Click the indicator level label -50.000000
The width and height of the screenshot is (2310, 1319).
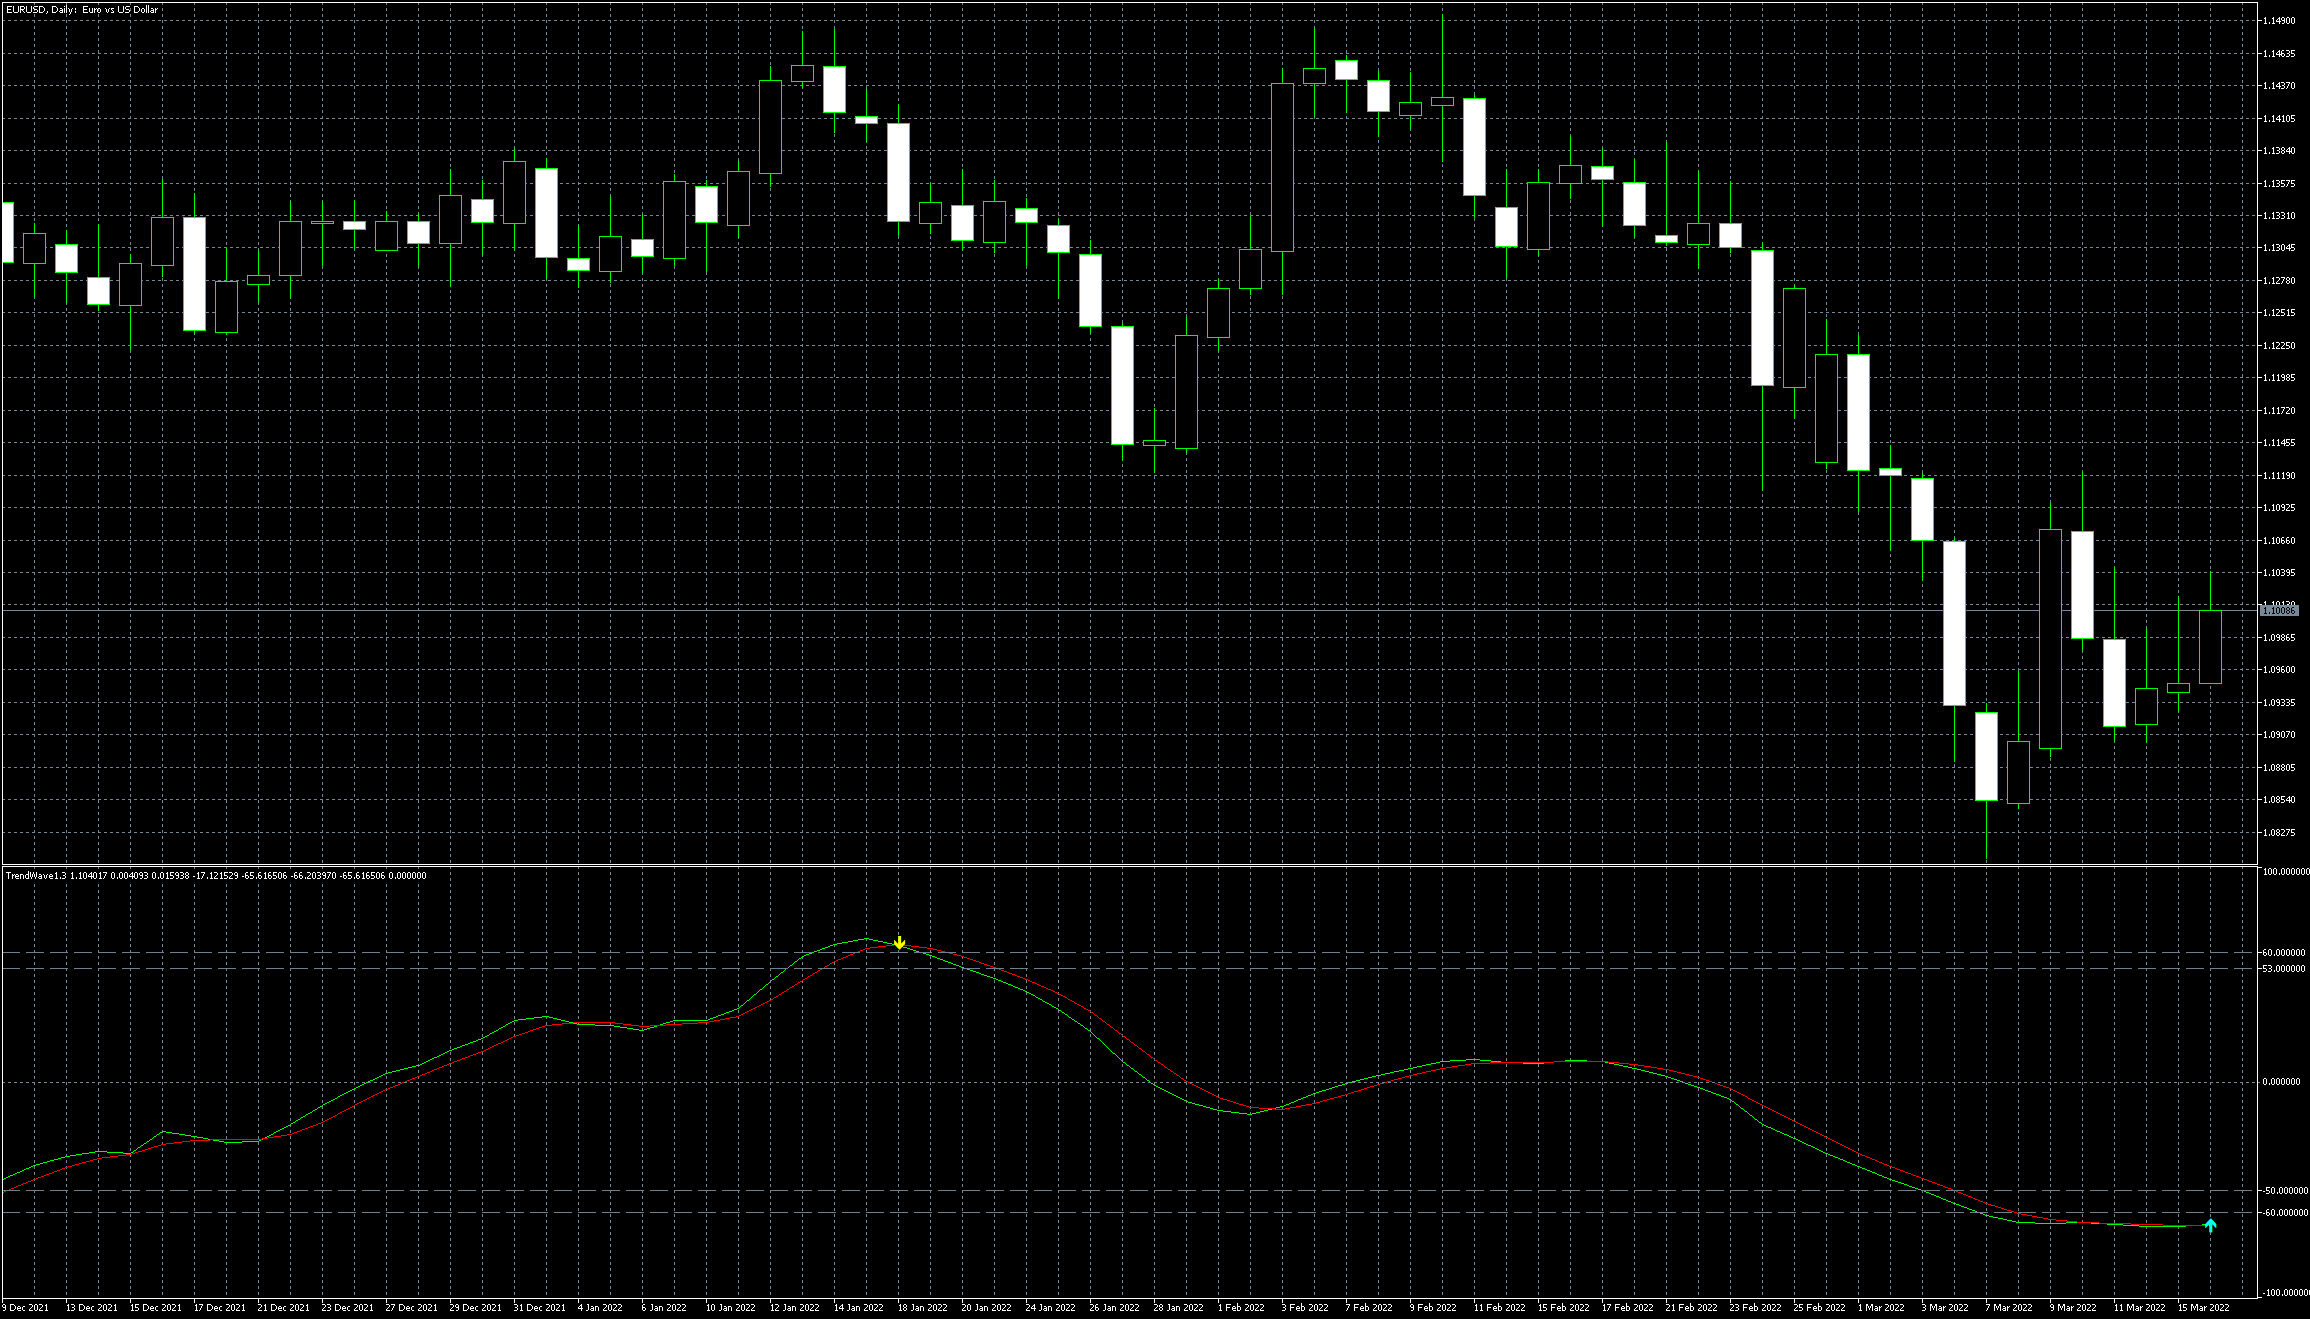click(x=2284, y=1191)
